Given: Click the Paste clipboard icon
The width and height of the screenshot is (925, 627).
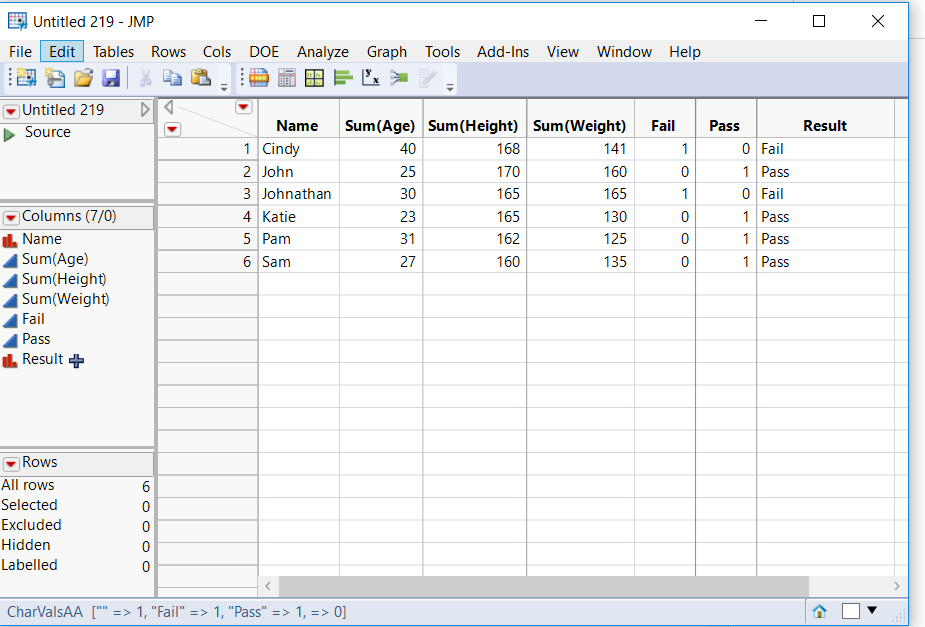Looking at the screenshot, I should pos(201,78).
